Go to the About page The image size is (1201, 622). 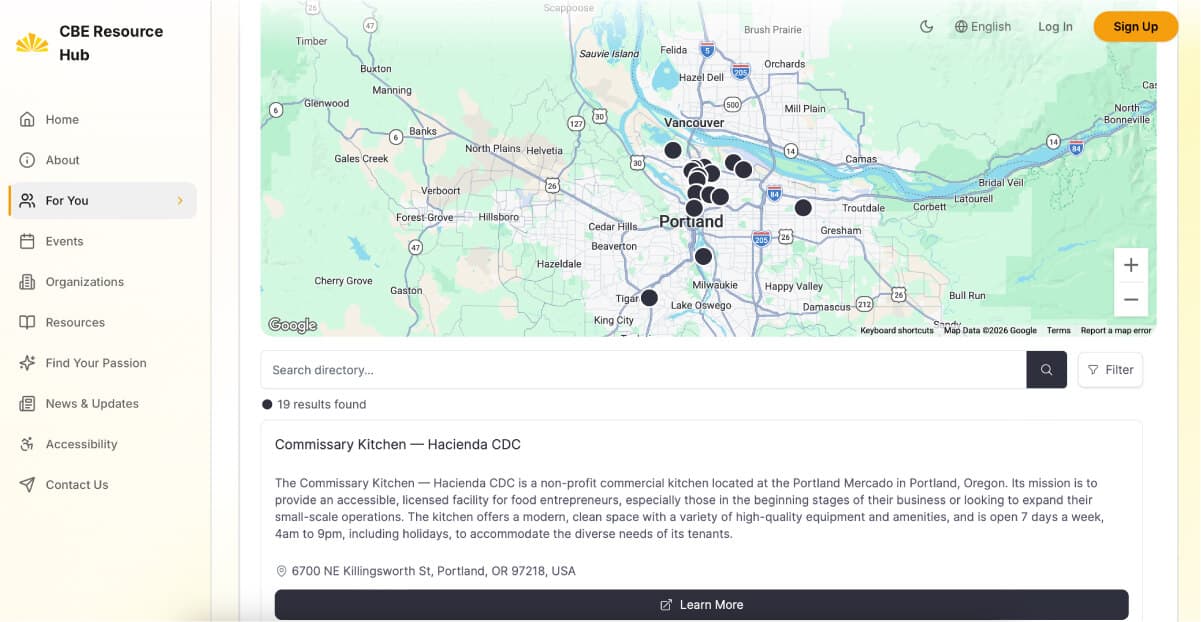coord(62,160)
